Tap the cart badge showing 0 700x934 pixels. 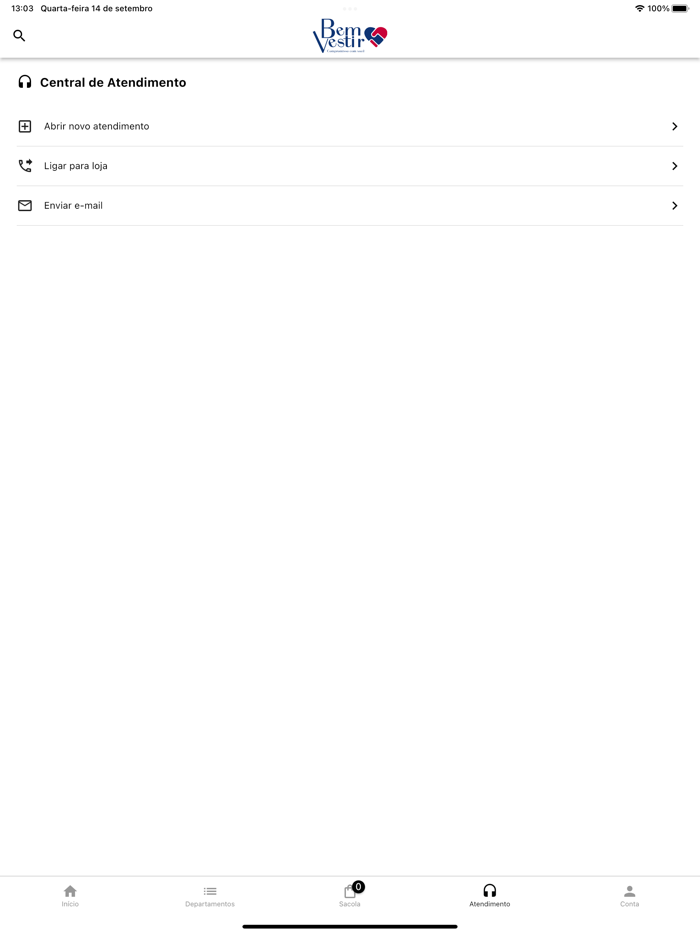(x=359, y=886)
